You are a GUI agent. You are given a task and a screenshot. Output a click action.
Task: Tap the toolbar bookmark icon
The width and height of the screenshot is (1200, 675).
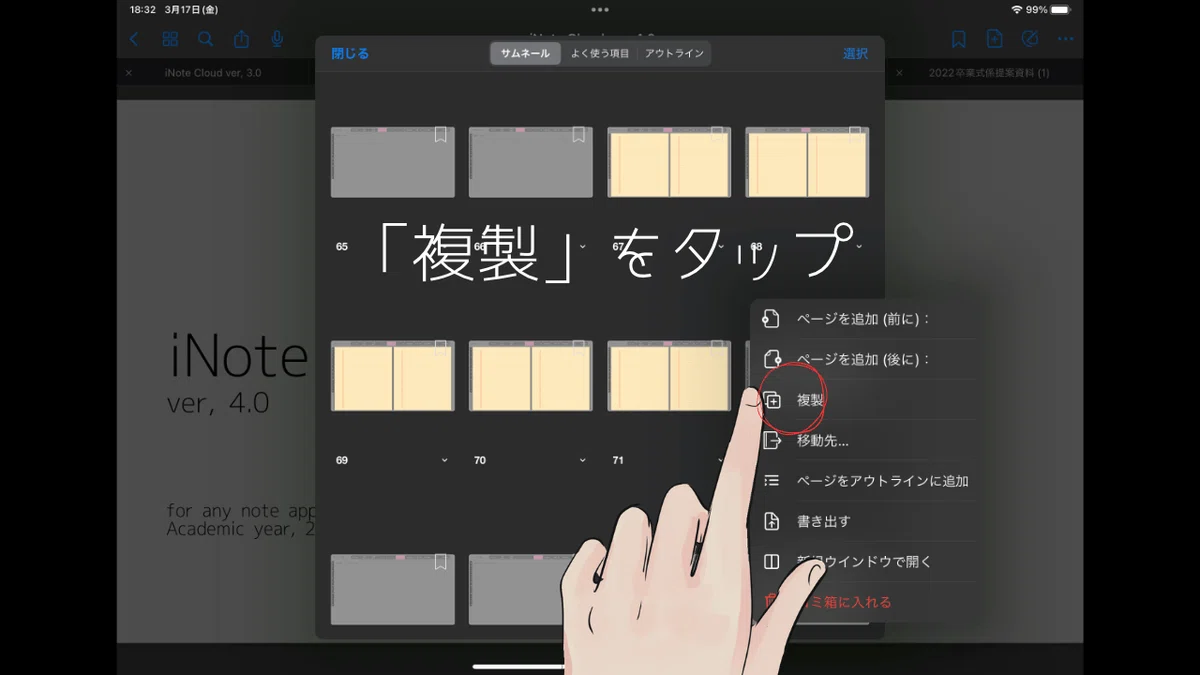[x=958, y=39]
